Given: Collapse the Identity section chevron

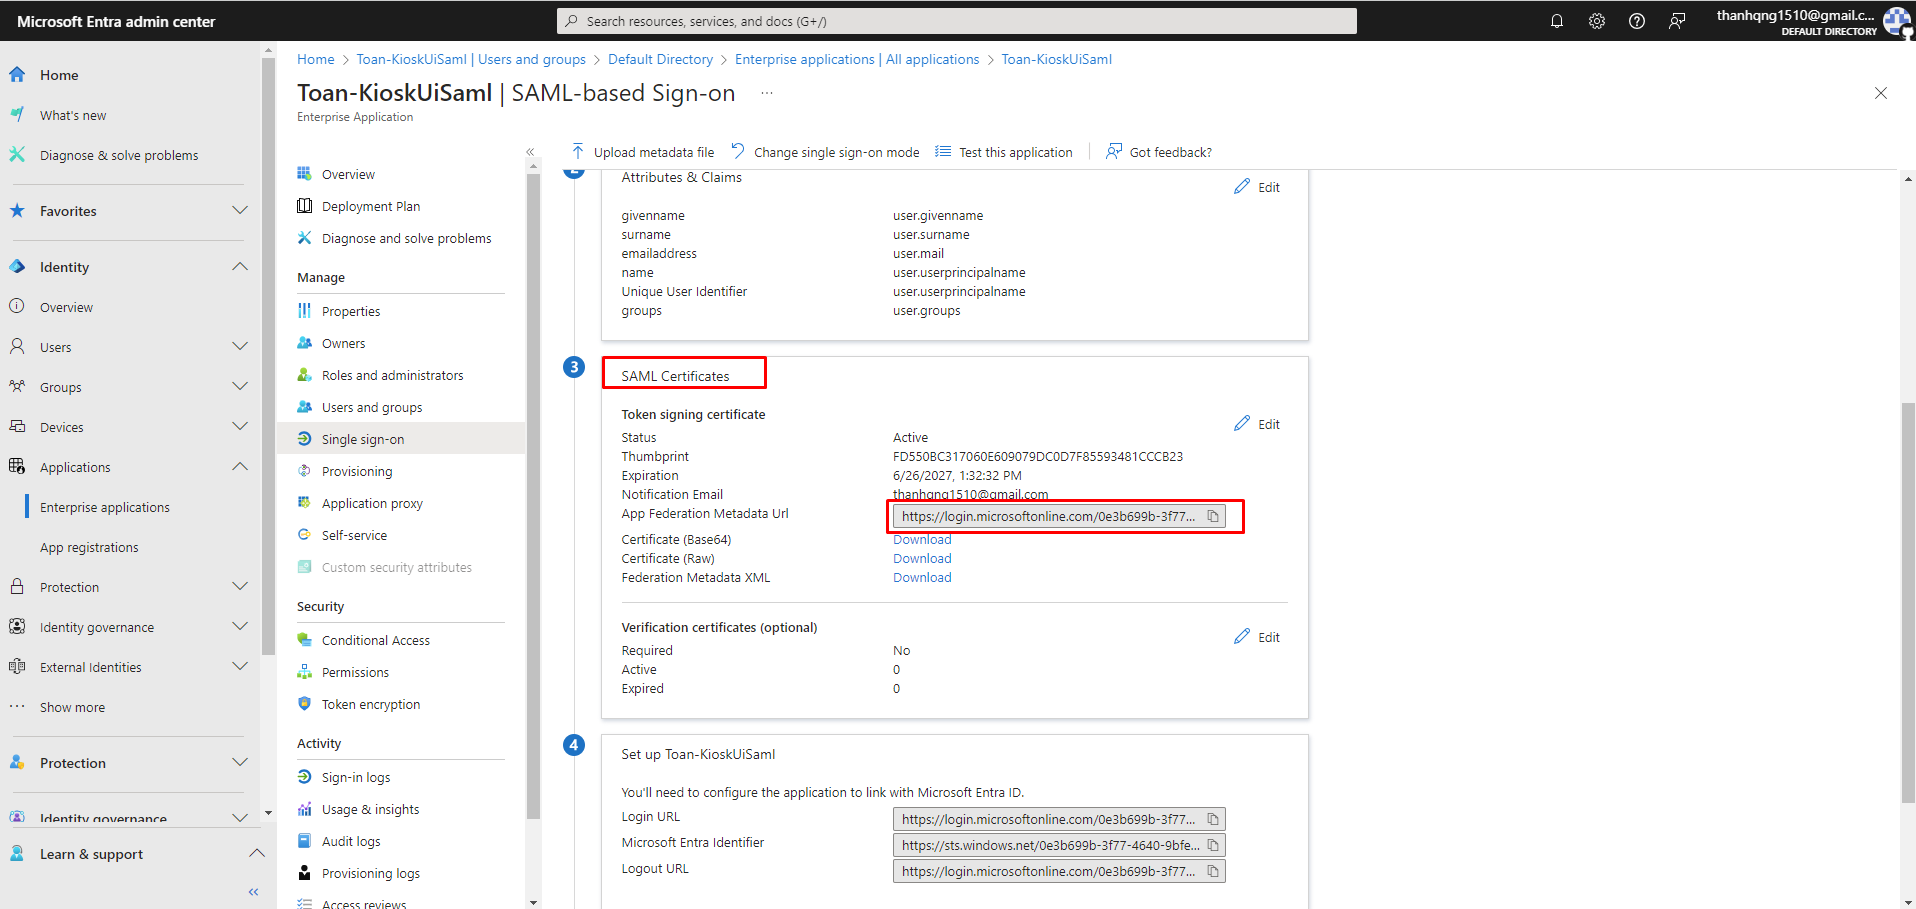Looking at the screenshot, I should pos(240,267).
